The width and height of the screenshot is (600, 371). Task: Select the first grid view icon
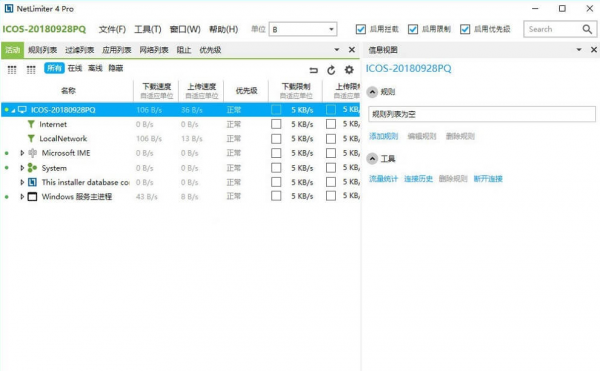[x=12, y=69]
